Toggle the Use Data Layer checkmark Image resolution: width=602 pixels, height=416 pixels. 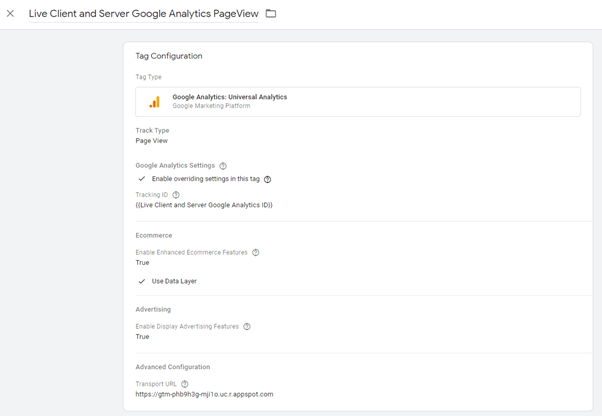(x=142, y=281)
